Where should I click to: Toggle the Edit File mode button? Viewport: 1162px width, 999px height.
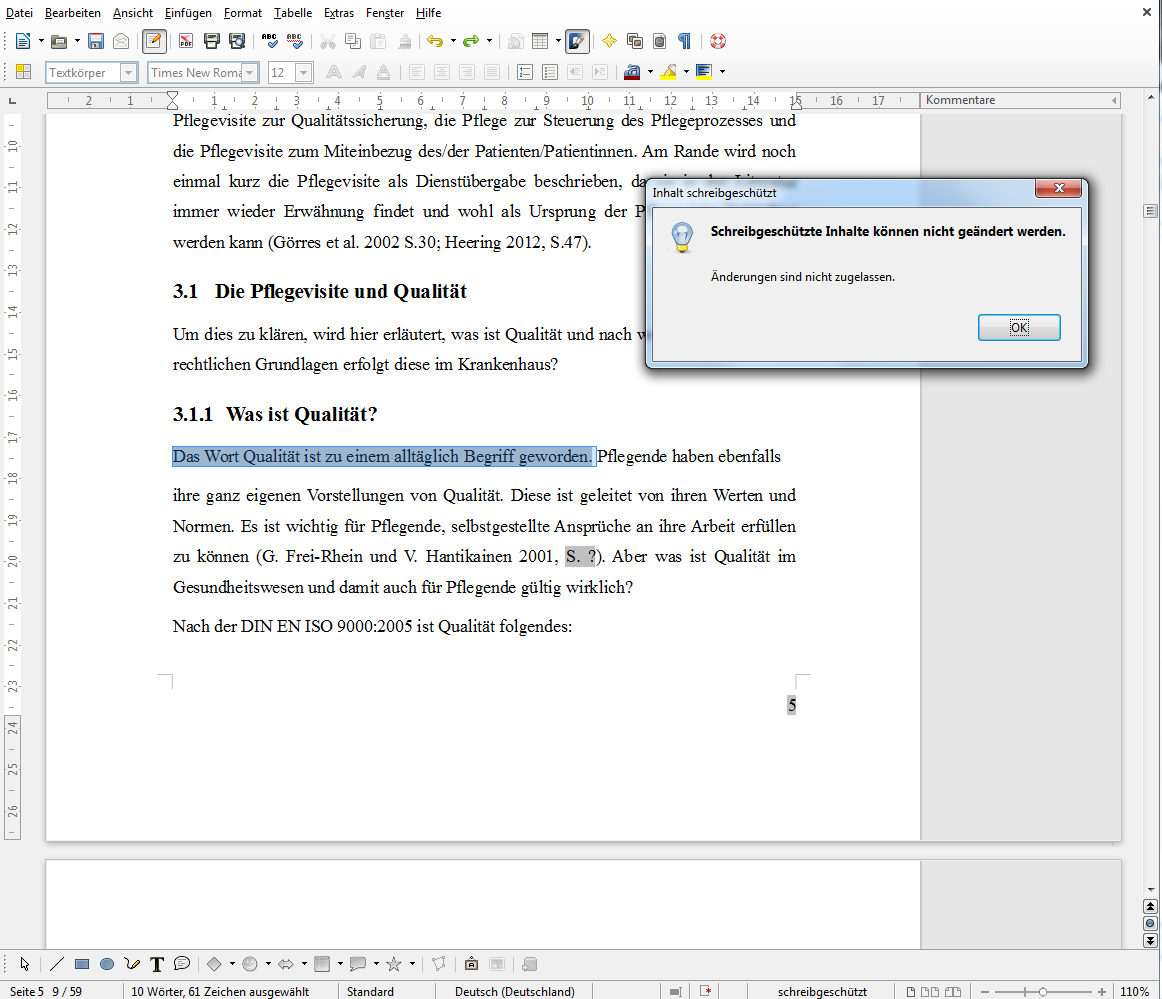pos(153,41)
